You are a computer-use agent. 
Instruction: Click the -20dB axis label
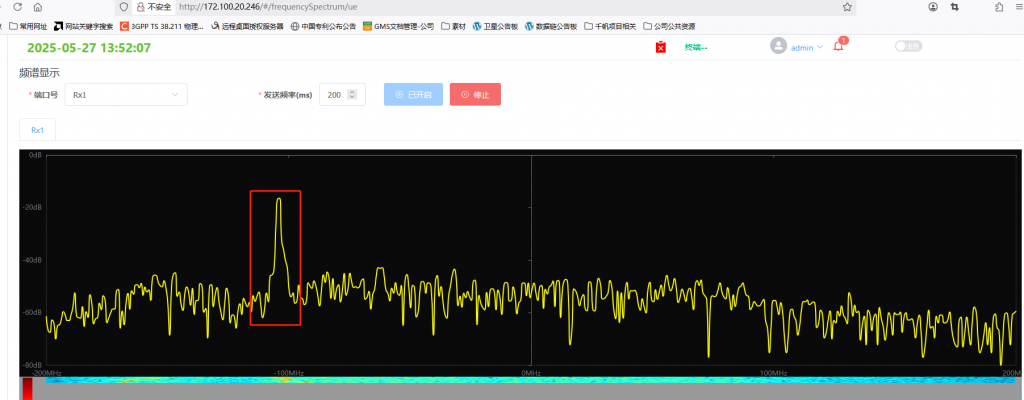point(34,208)
